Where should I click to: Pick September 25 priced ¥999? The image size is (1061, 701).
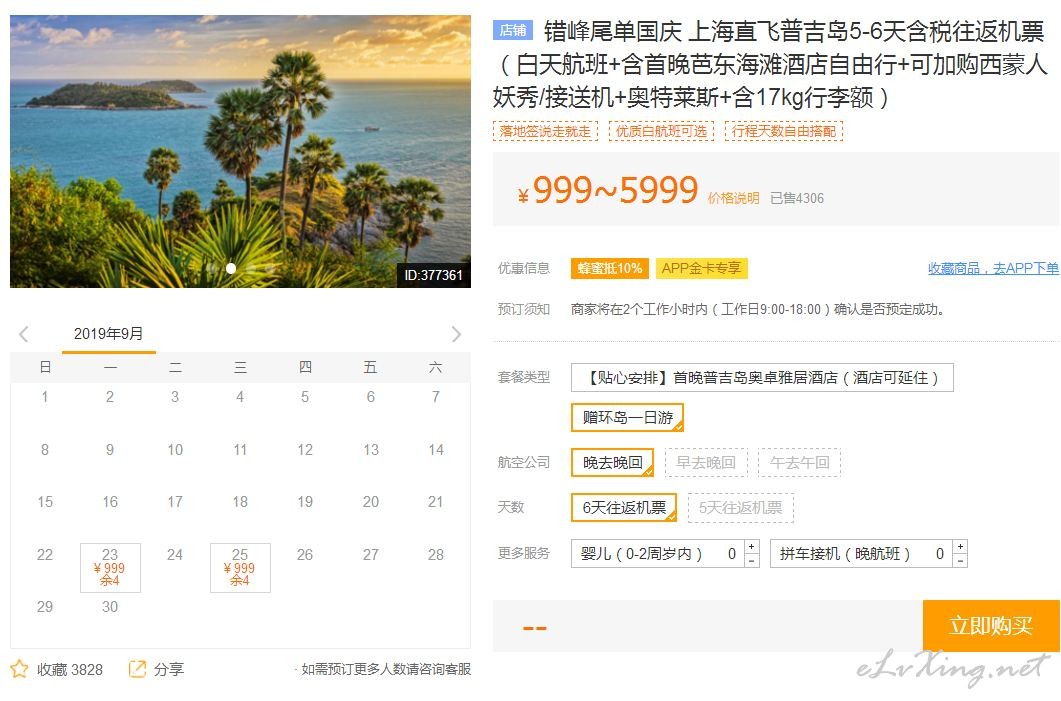[x=240, y=568]
